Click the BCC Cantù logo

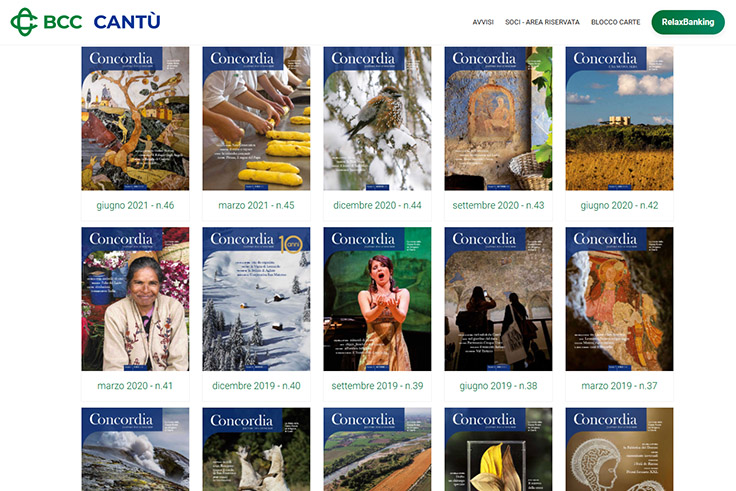[85, 22]
